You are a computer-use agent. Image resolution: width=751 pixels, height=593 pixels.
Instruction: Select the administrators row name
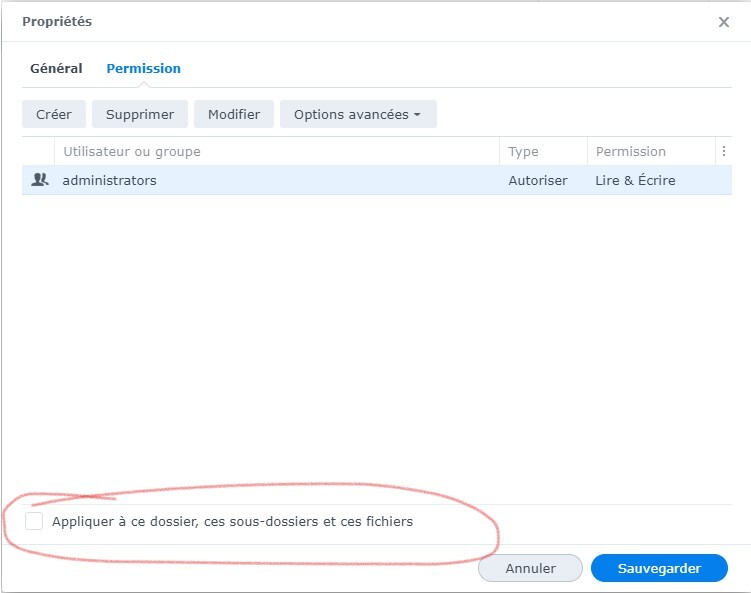(x=109, y=180)
